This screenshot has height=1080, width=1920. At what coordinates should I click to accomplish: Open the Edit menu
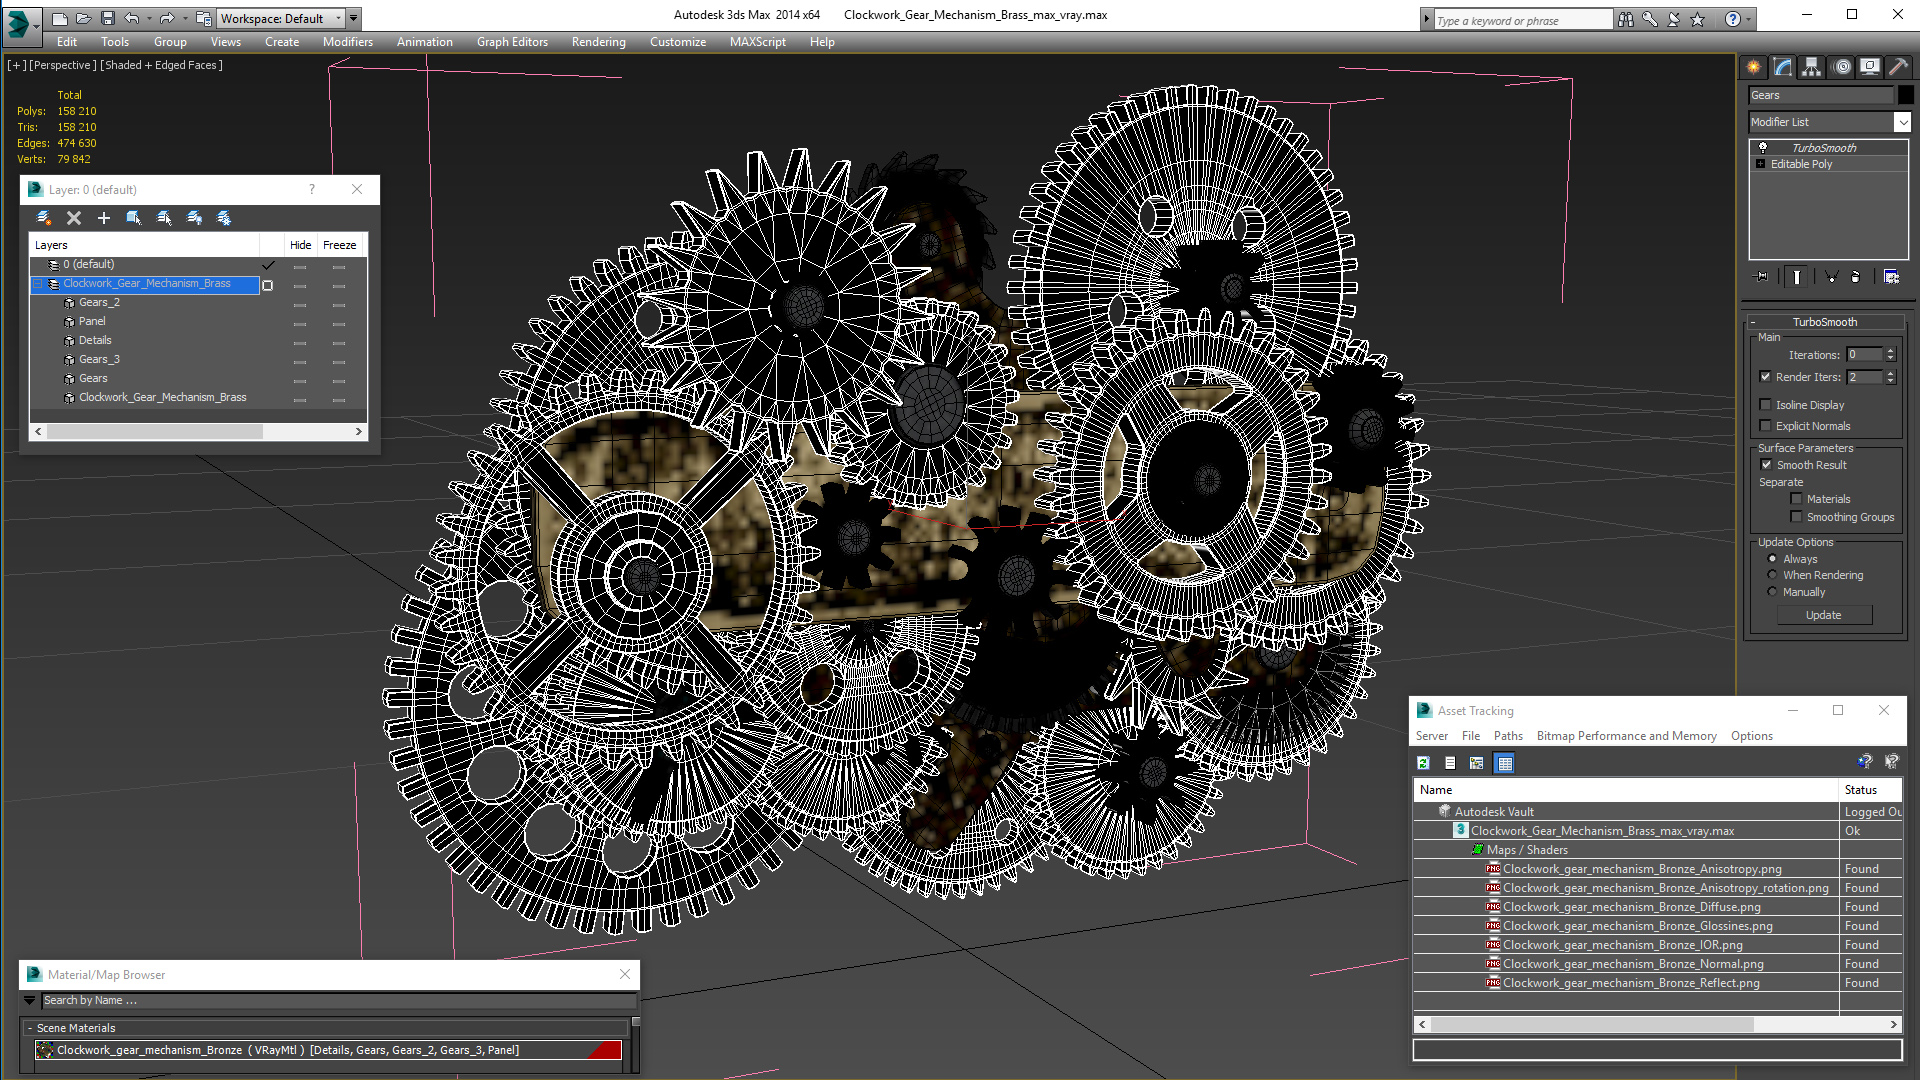coord(67,42)
